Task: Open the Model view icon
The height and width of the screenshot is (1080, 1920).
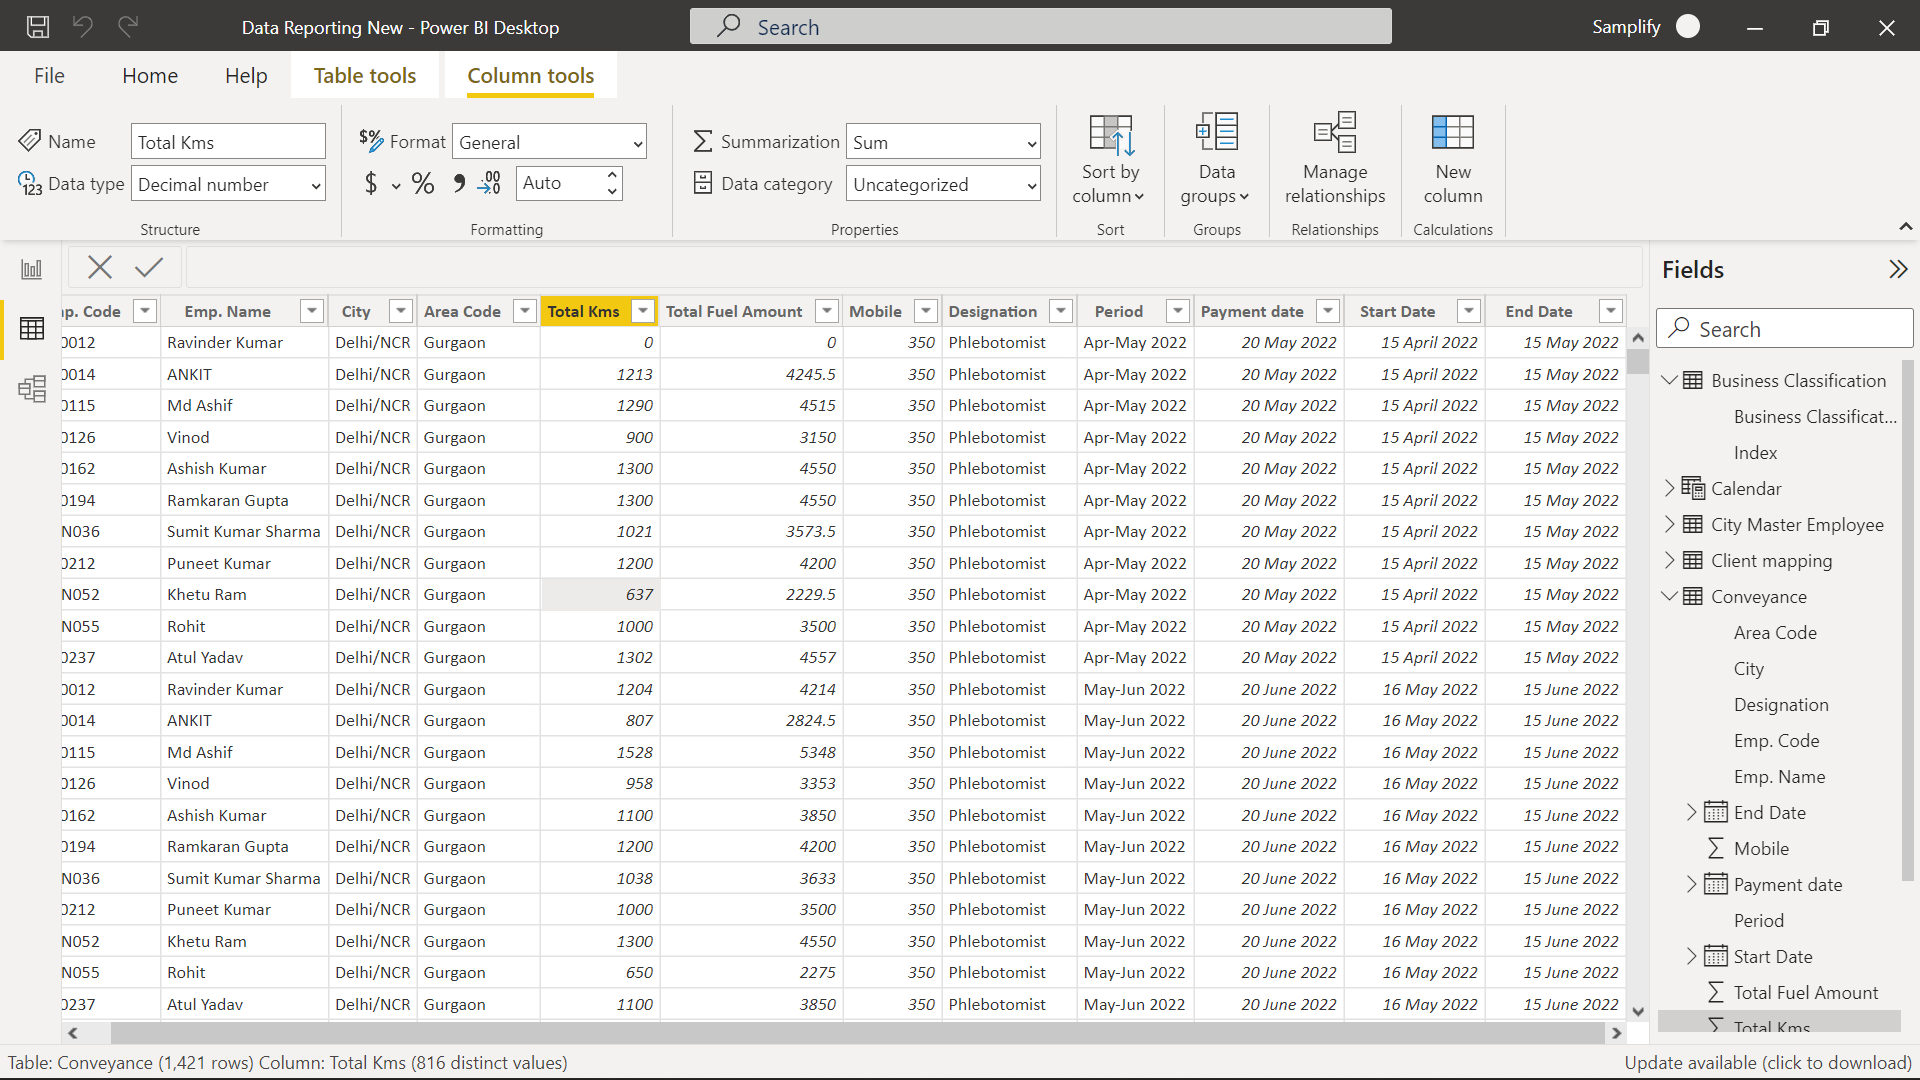Action: [x=32, y=388]
